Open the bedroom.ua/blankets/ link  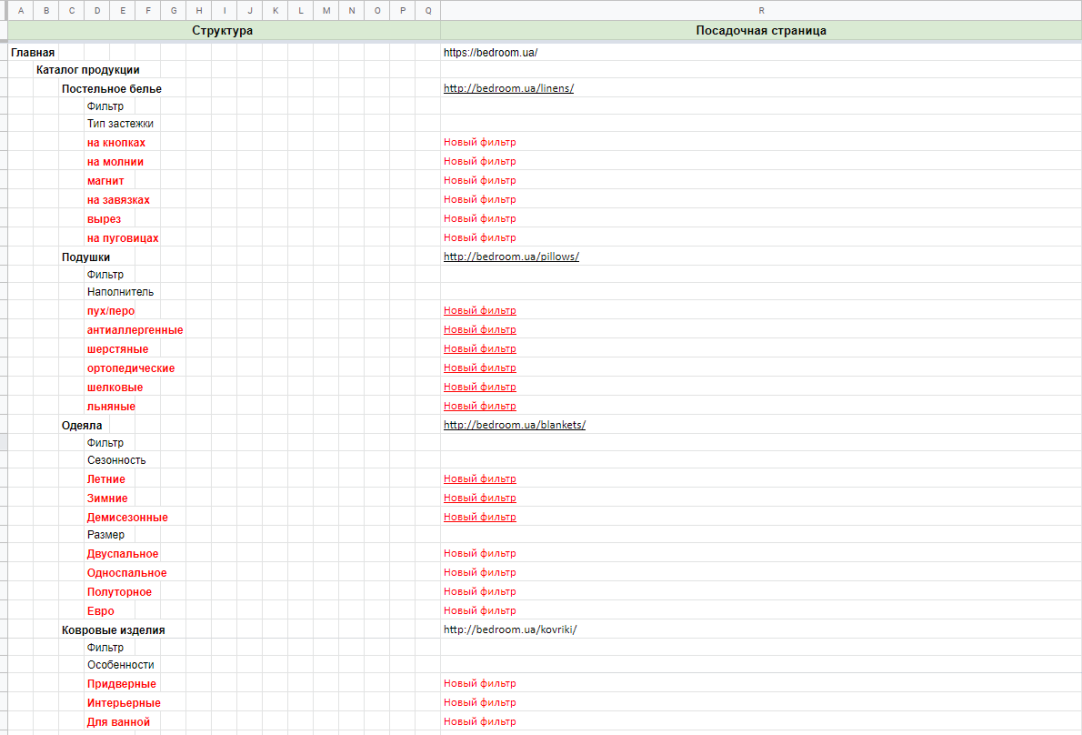click(514, 425)
